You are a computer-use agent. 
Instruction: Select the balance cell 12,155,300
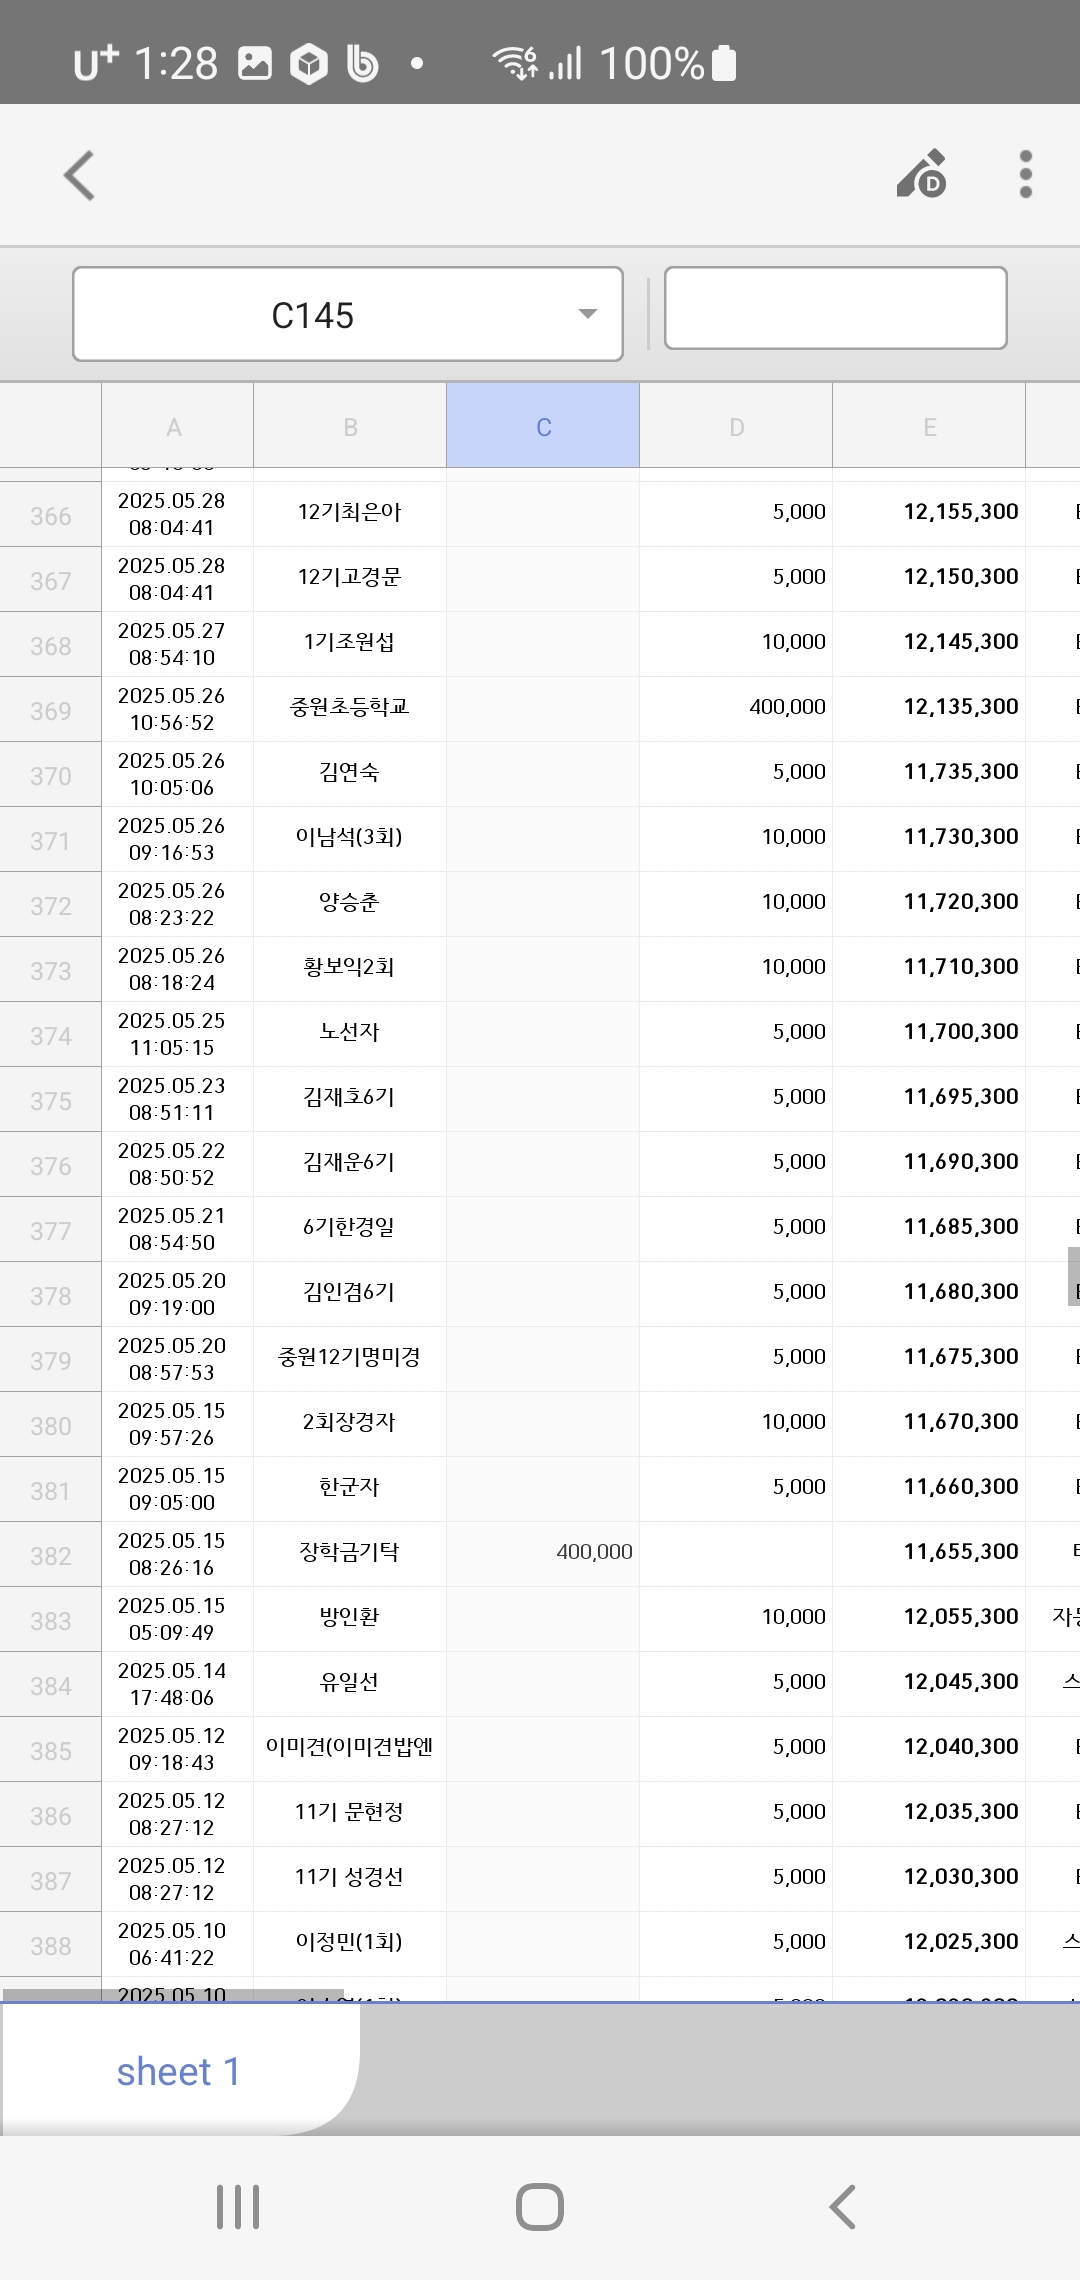[960, 512]
